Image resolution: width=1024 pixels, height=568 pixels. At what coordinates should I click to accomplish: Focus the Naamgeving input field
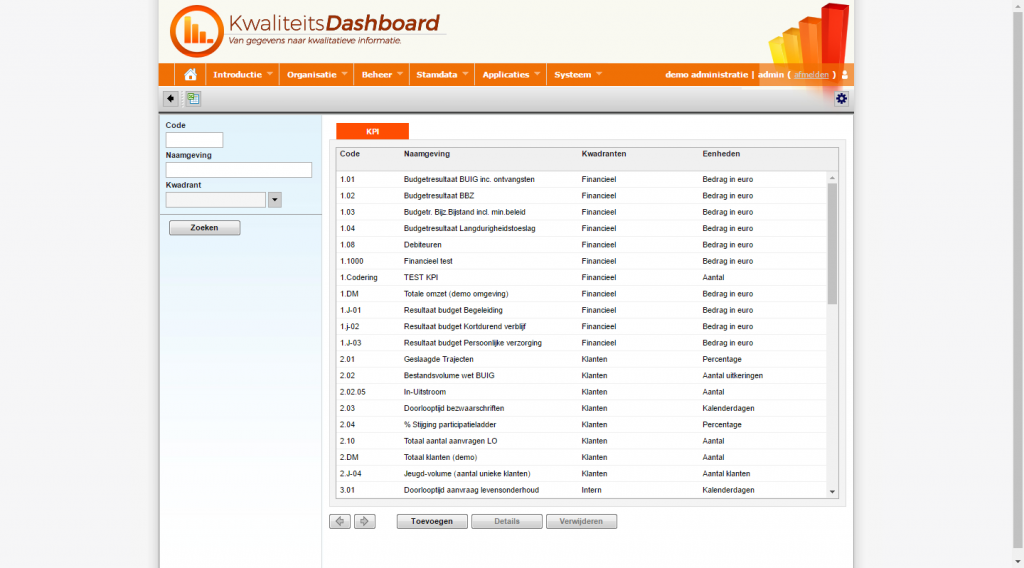239,170
